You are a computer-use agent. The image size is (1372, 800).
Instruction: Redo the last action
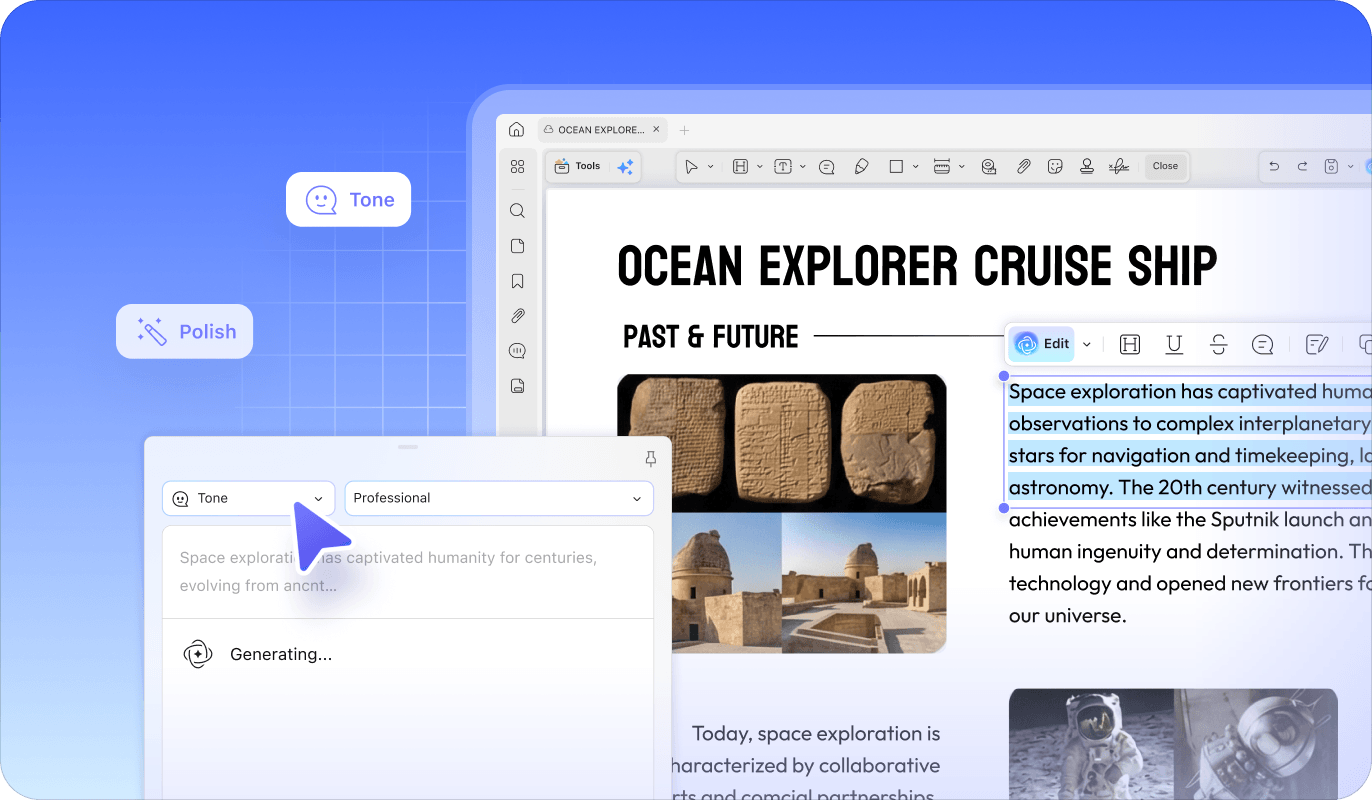tap(1302, 167)
